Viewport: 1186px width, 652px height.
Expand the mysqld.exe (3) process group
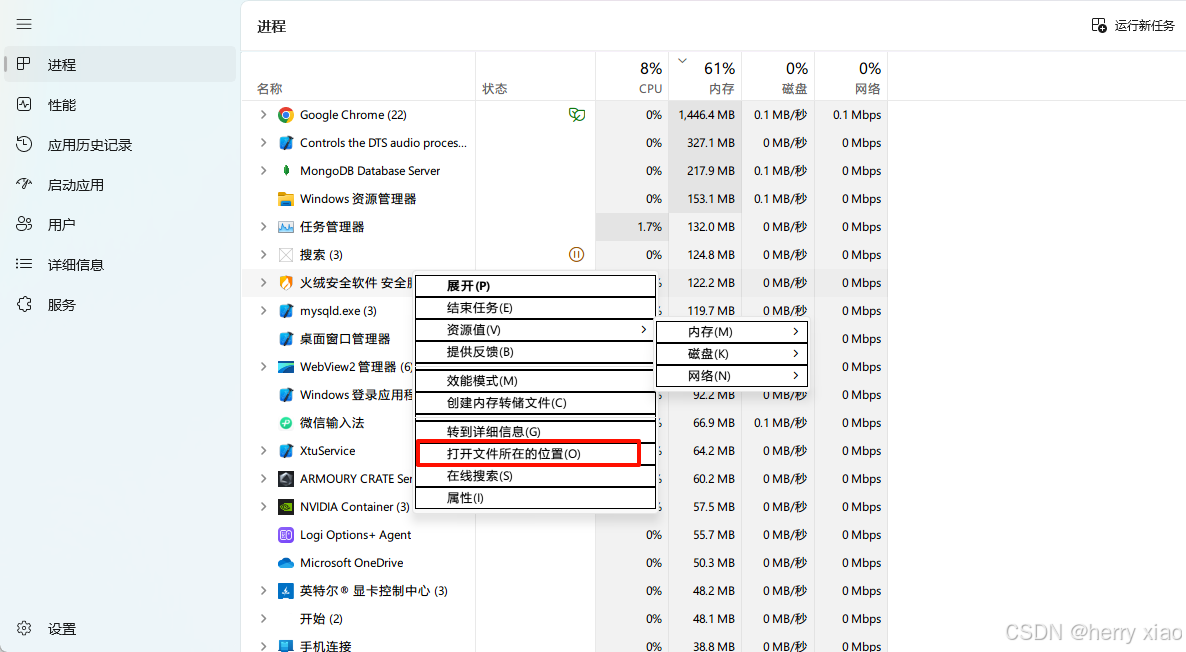pos(263,311)
